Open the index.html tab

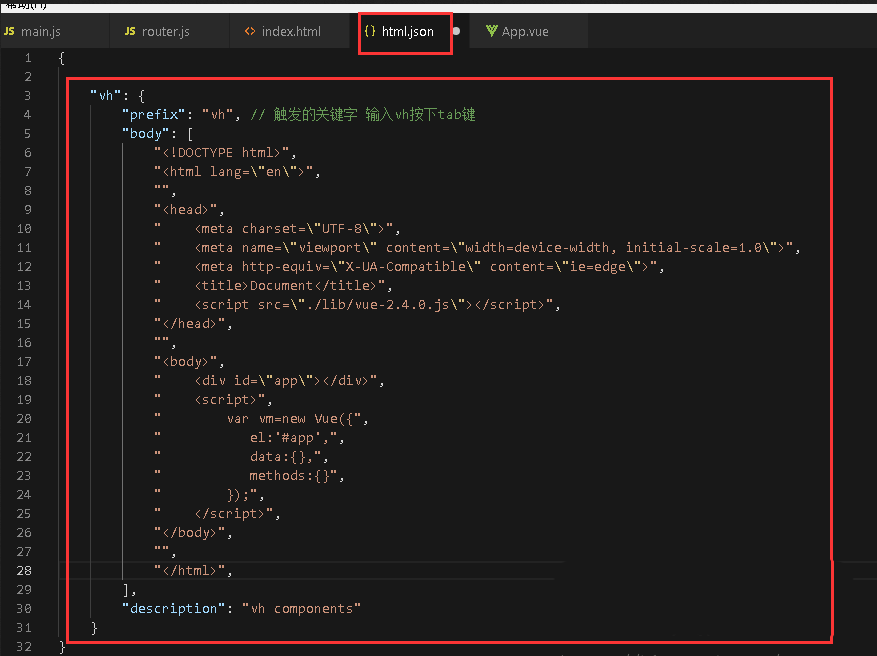click(x=289, y=31)
